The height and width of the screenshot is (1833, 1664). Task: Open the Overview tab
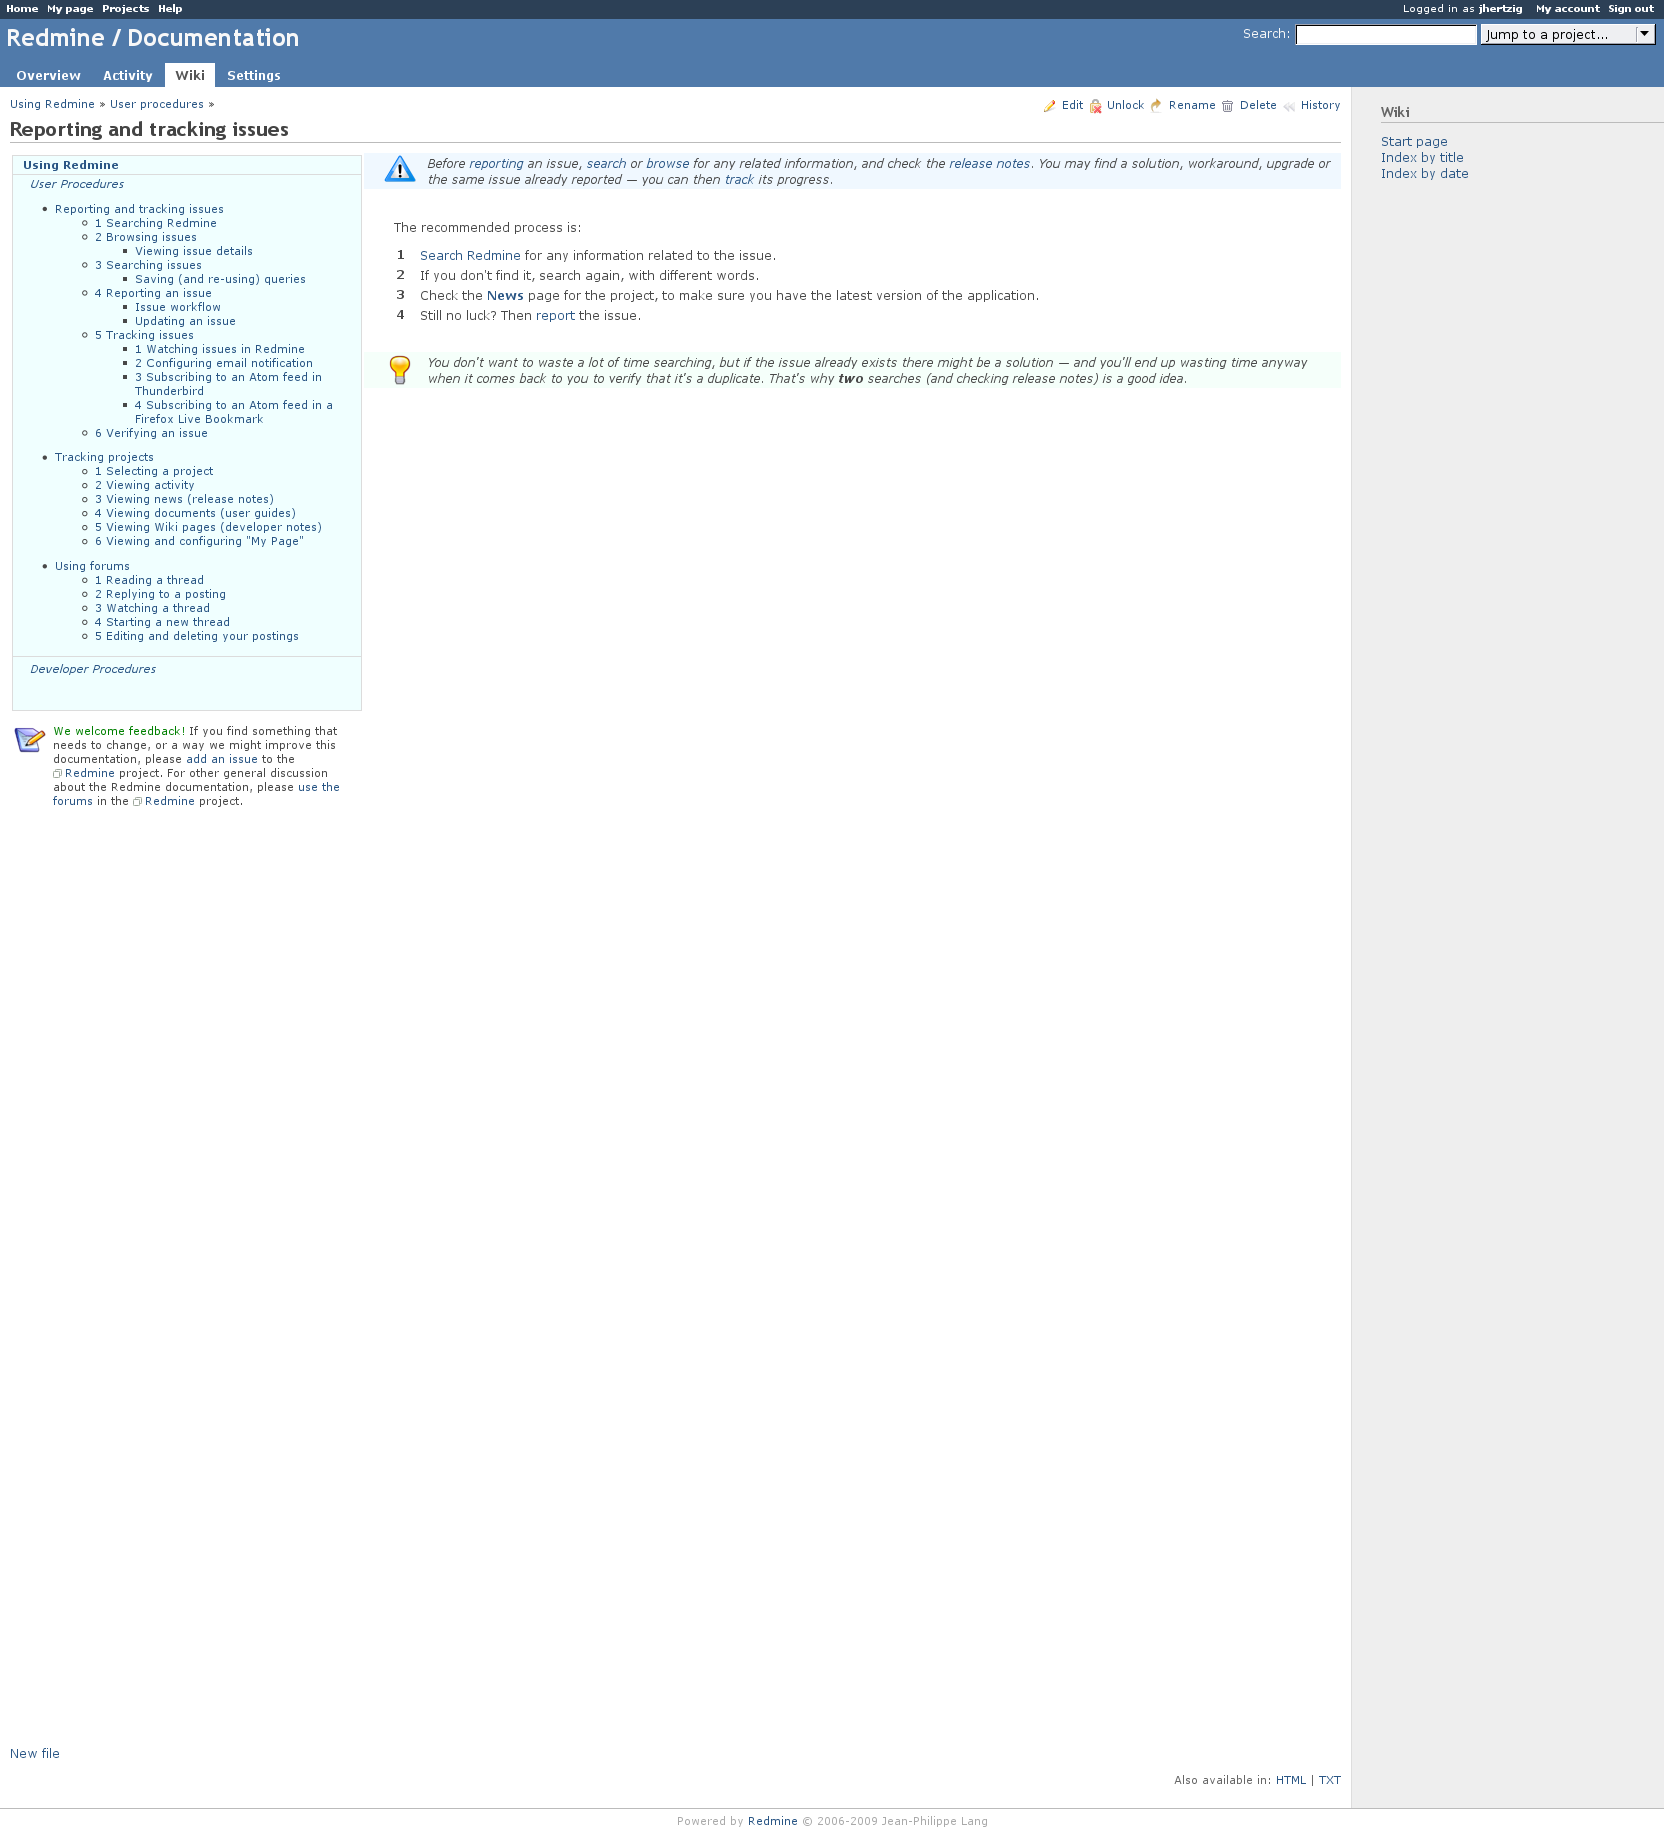tap(48, 75)
